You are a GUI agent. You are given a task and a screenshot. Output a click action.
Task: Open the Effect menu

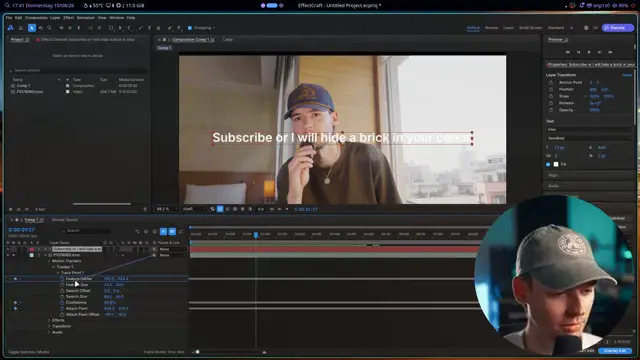69,18
